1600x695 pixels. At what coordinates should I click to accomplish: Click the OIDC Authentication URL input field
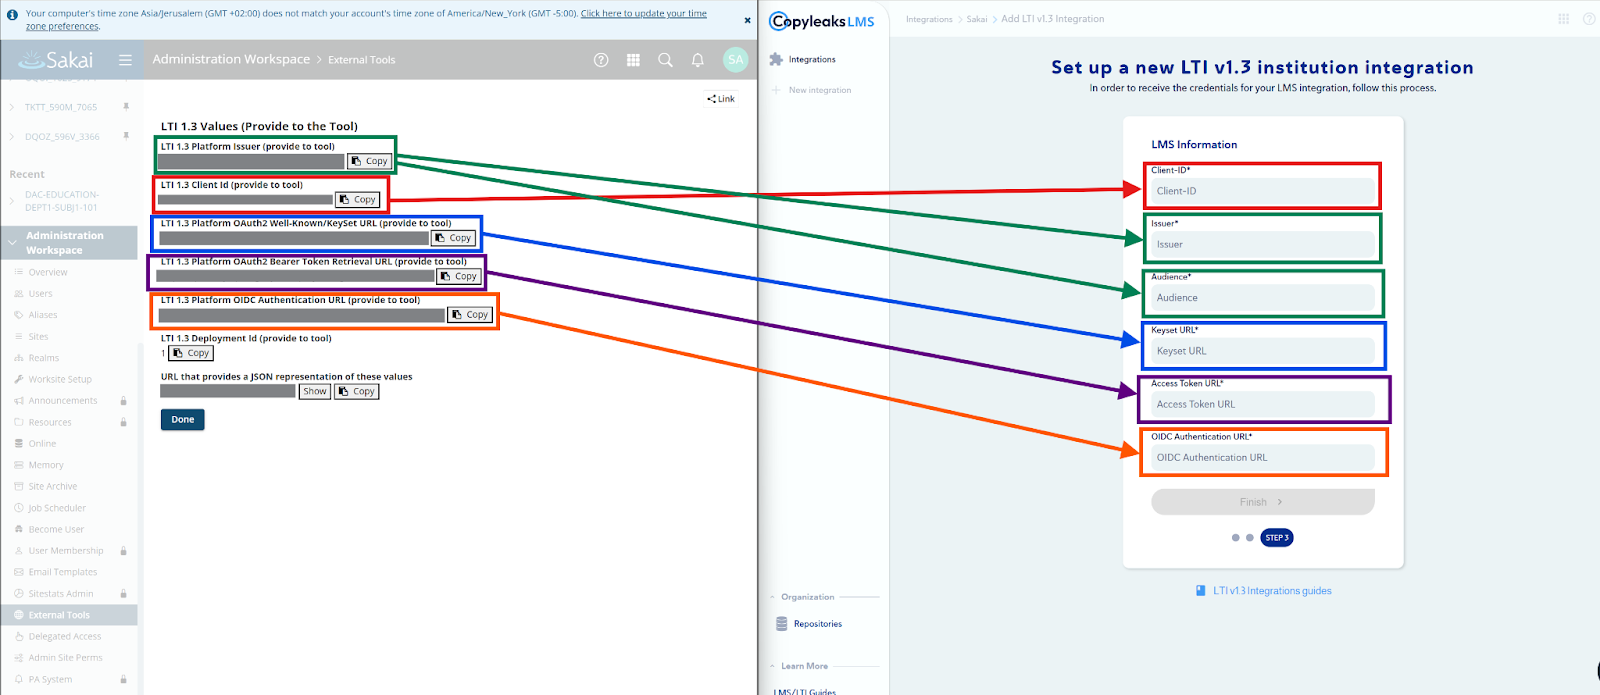coord(1262,458)
